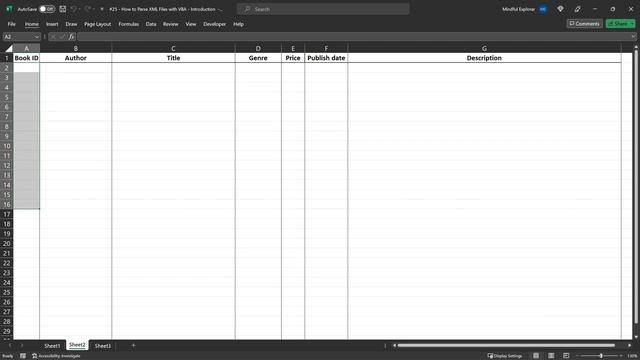
Task: Switch to Normal view icon
Action: pyautogui.click(x=536, y=356)
